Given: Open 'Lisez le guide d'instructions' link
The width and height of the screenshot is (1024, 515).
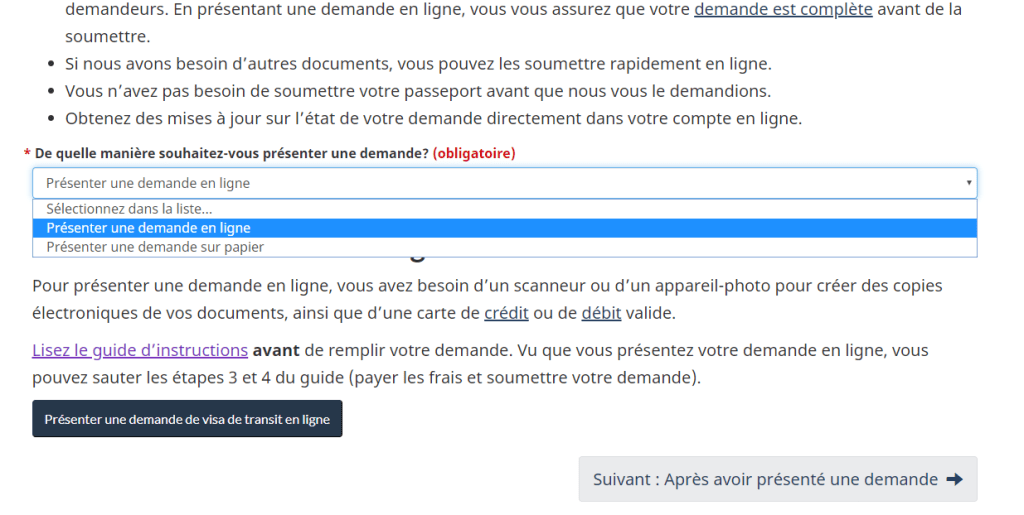Looking at the screenshot, I should 140,351.
